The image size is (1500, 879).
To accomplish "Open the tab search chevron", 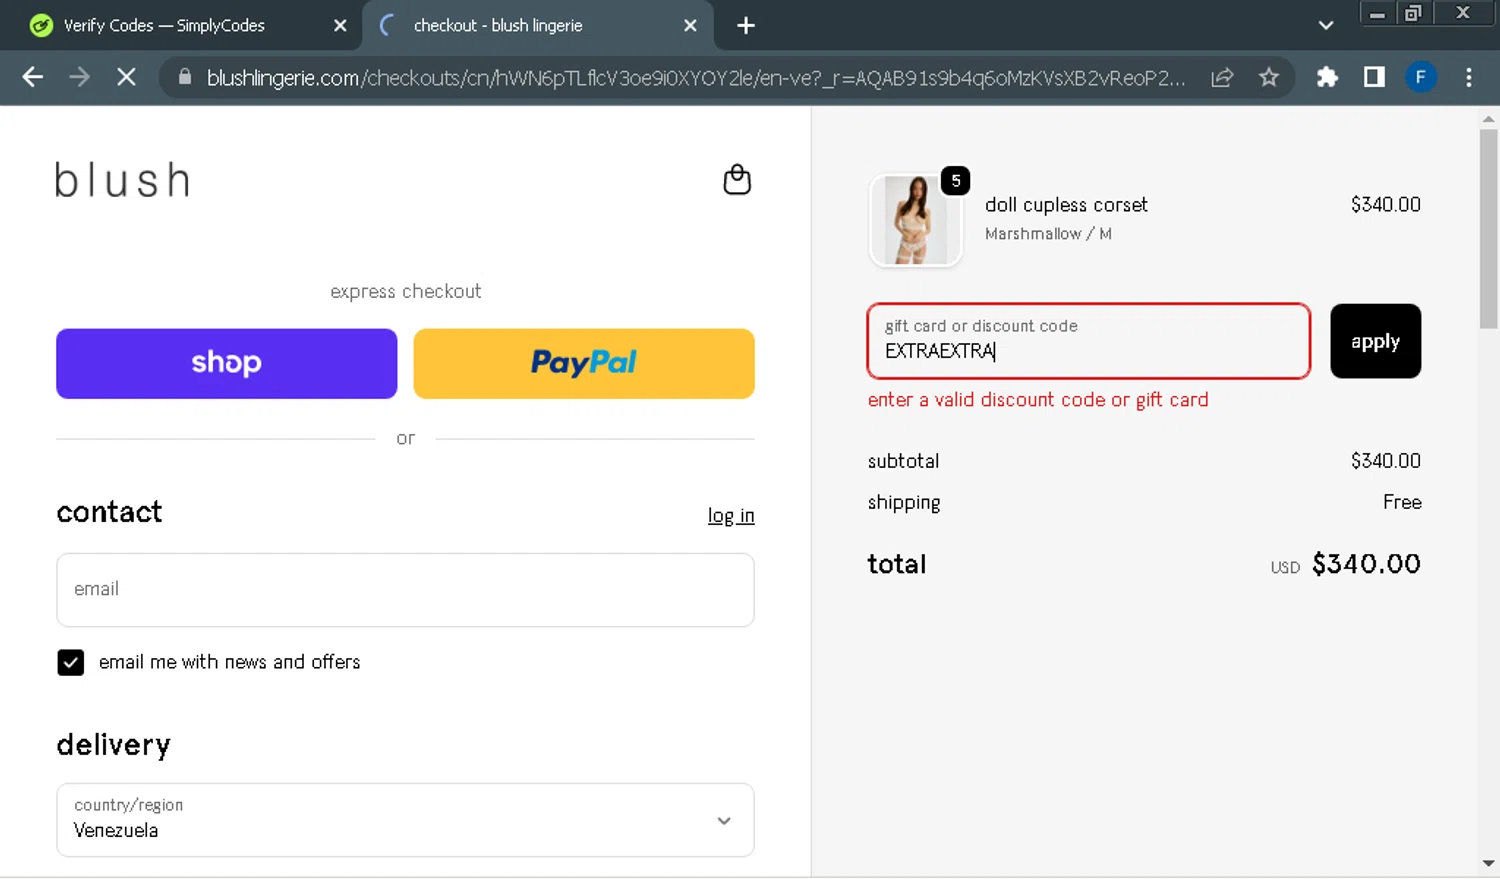I will point(1326,26).
